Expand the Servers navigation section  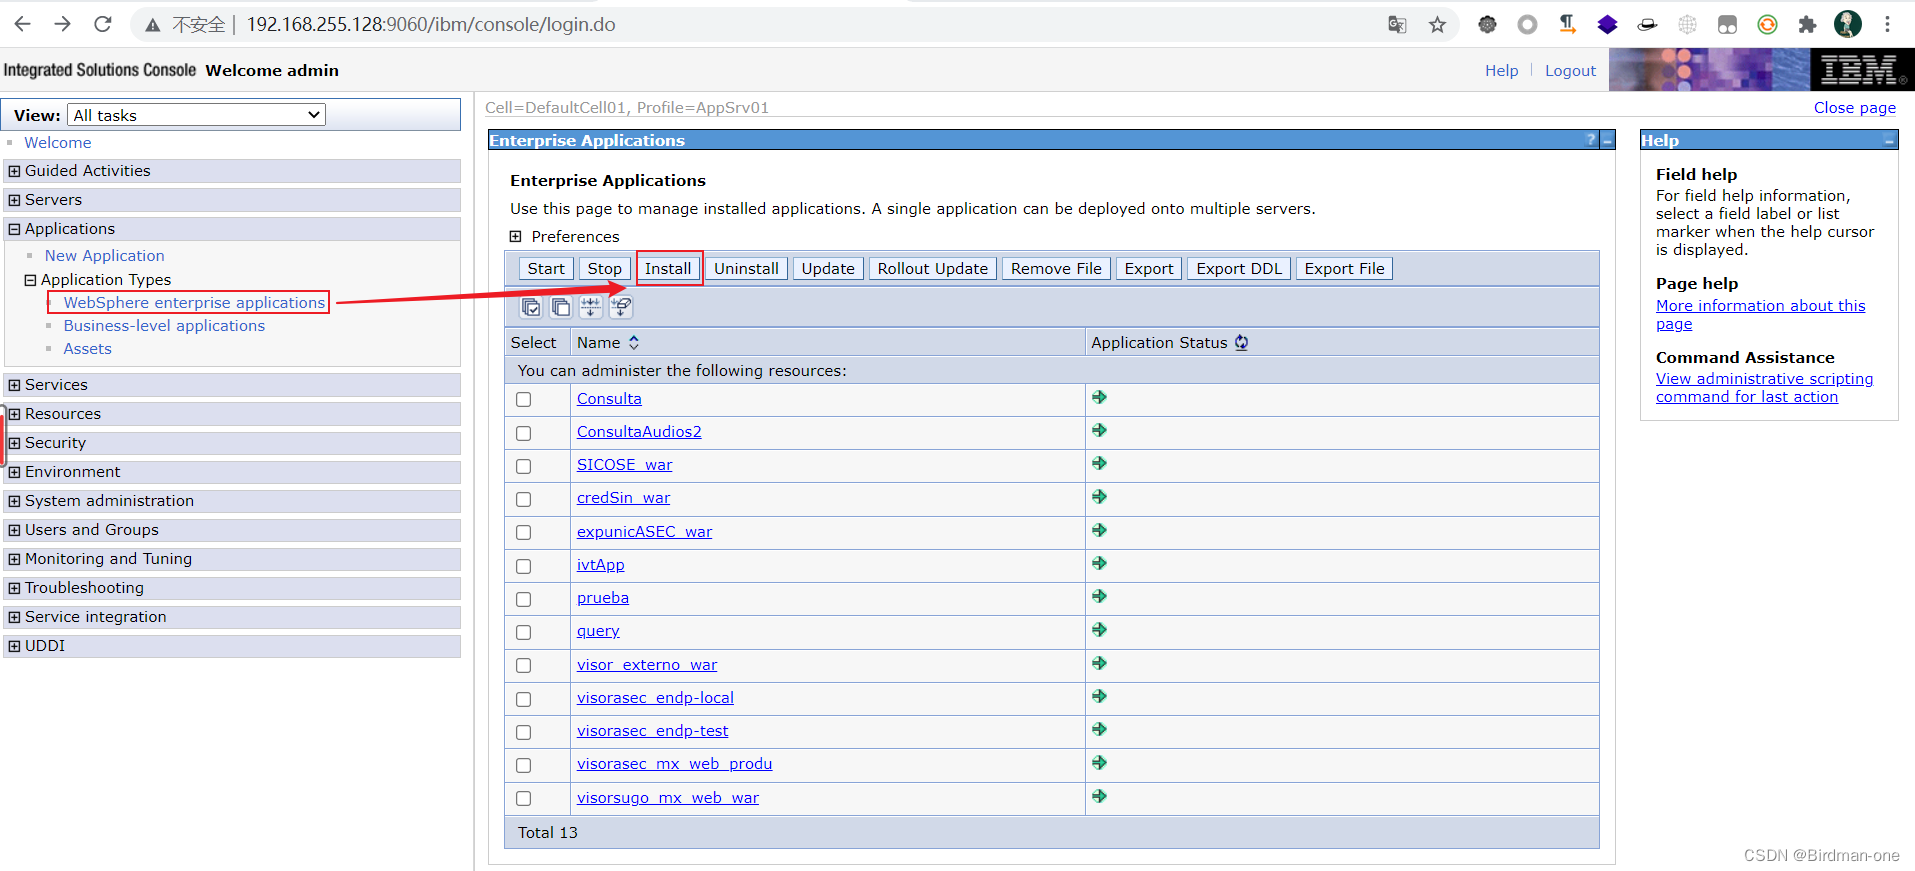coord(14,200)
